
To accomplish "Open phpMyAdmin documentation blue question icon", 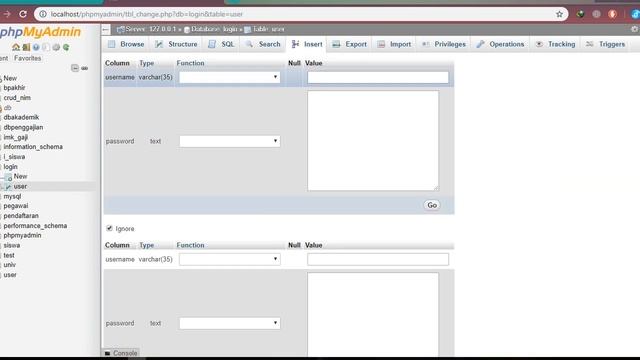I will (36, 47).
